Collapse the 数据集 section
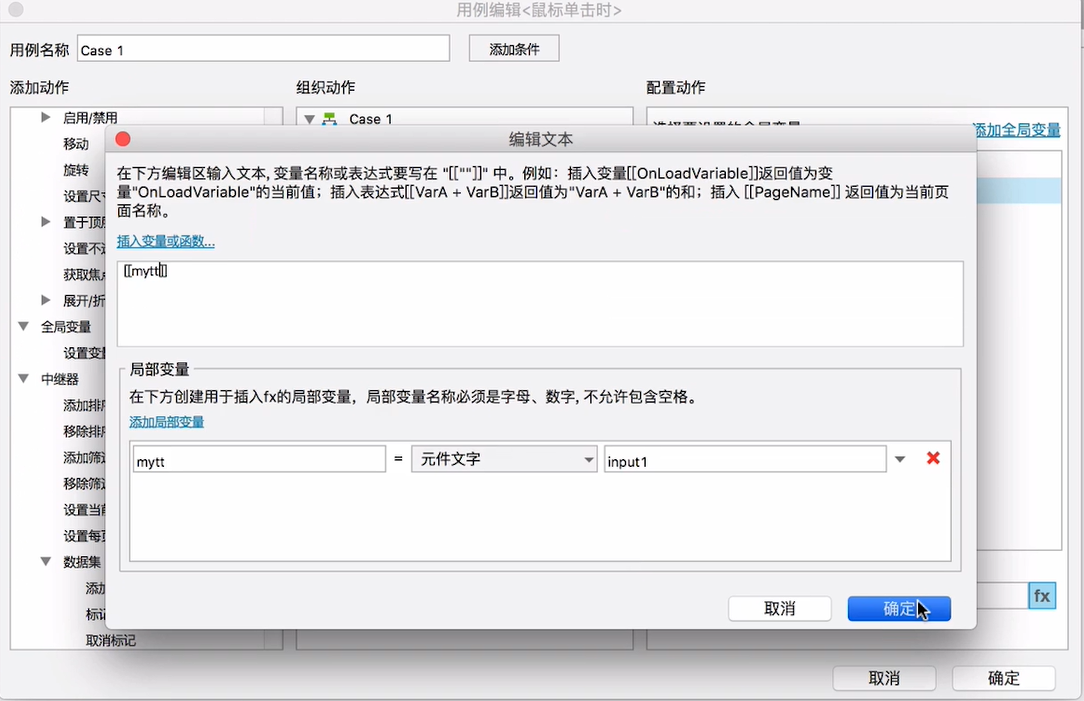This screenshot has height=701, width=1084. (46, 561)
